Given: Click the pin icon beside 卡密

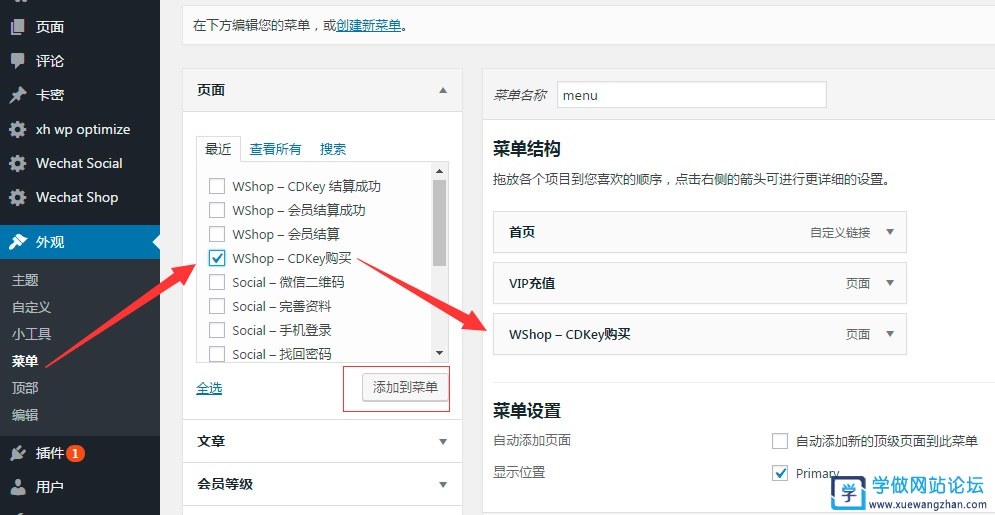Looking at the screenshot, I should 18,95.
